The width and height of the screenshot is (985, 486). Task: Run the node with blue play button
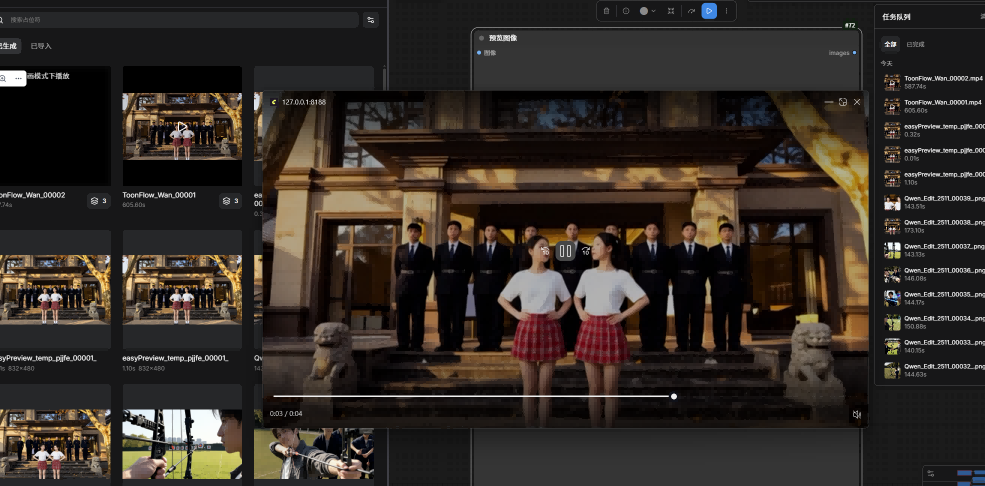709,11
